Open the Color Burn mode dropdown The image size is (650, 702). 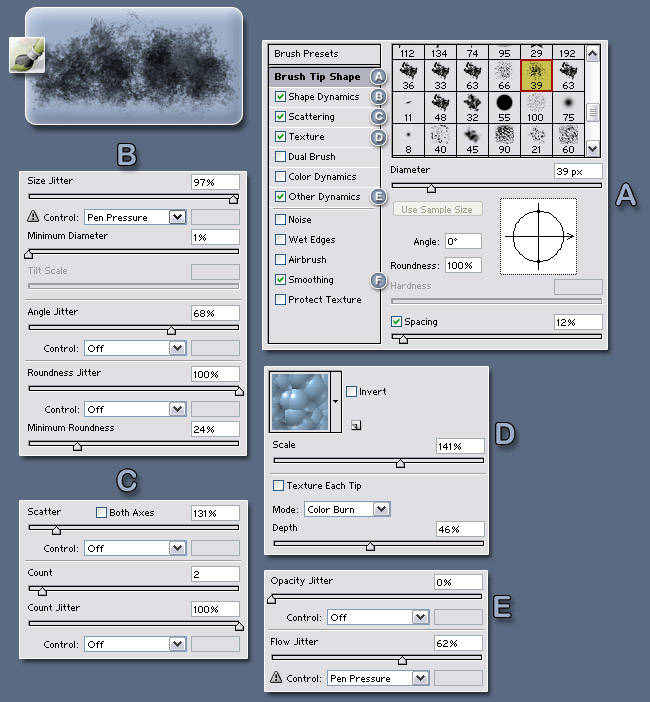[346, 509]
